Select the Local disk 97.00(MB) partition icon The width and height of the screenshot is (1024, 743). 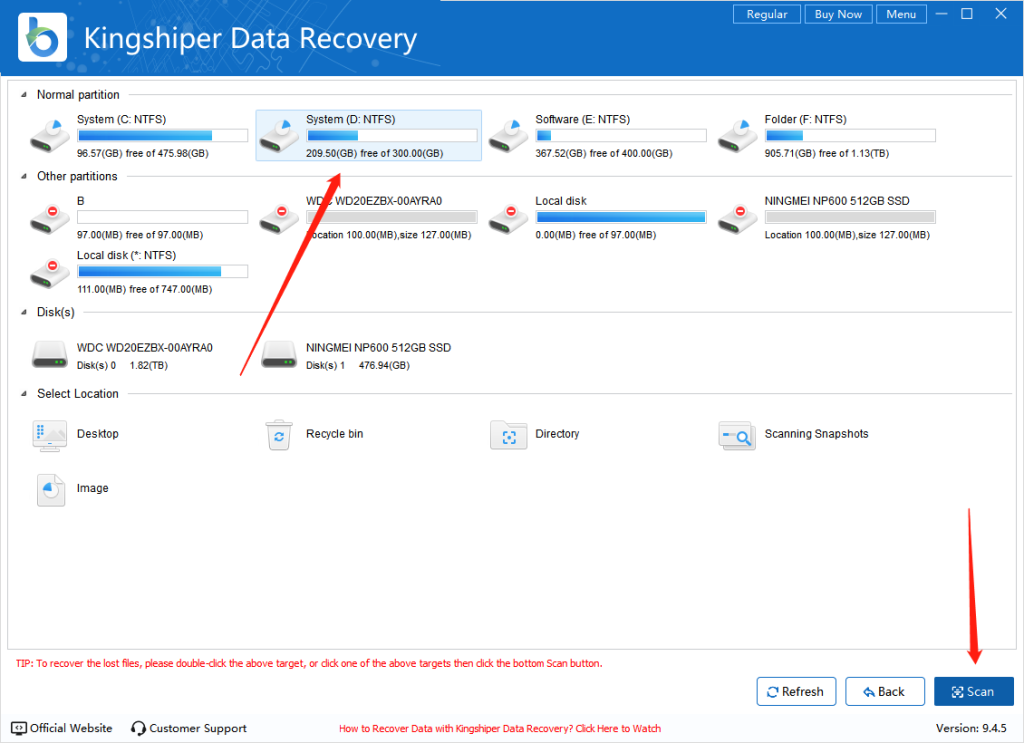pyautogui.click(x=508, y=219)
